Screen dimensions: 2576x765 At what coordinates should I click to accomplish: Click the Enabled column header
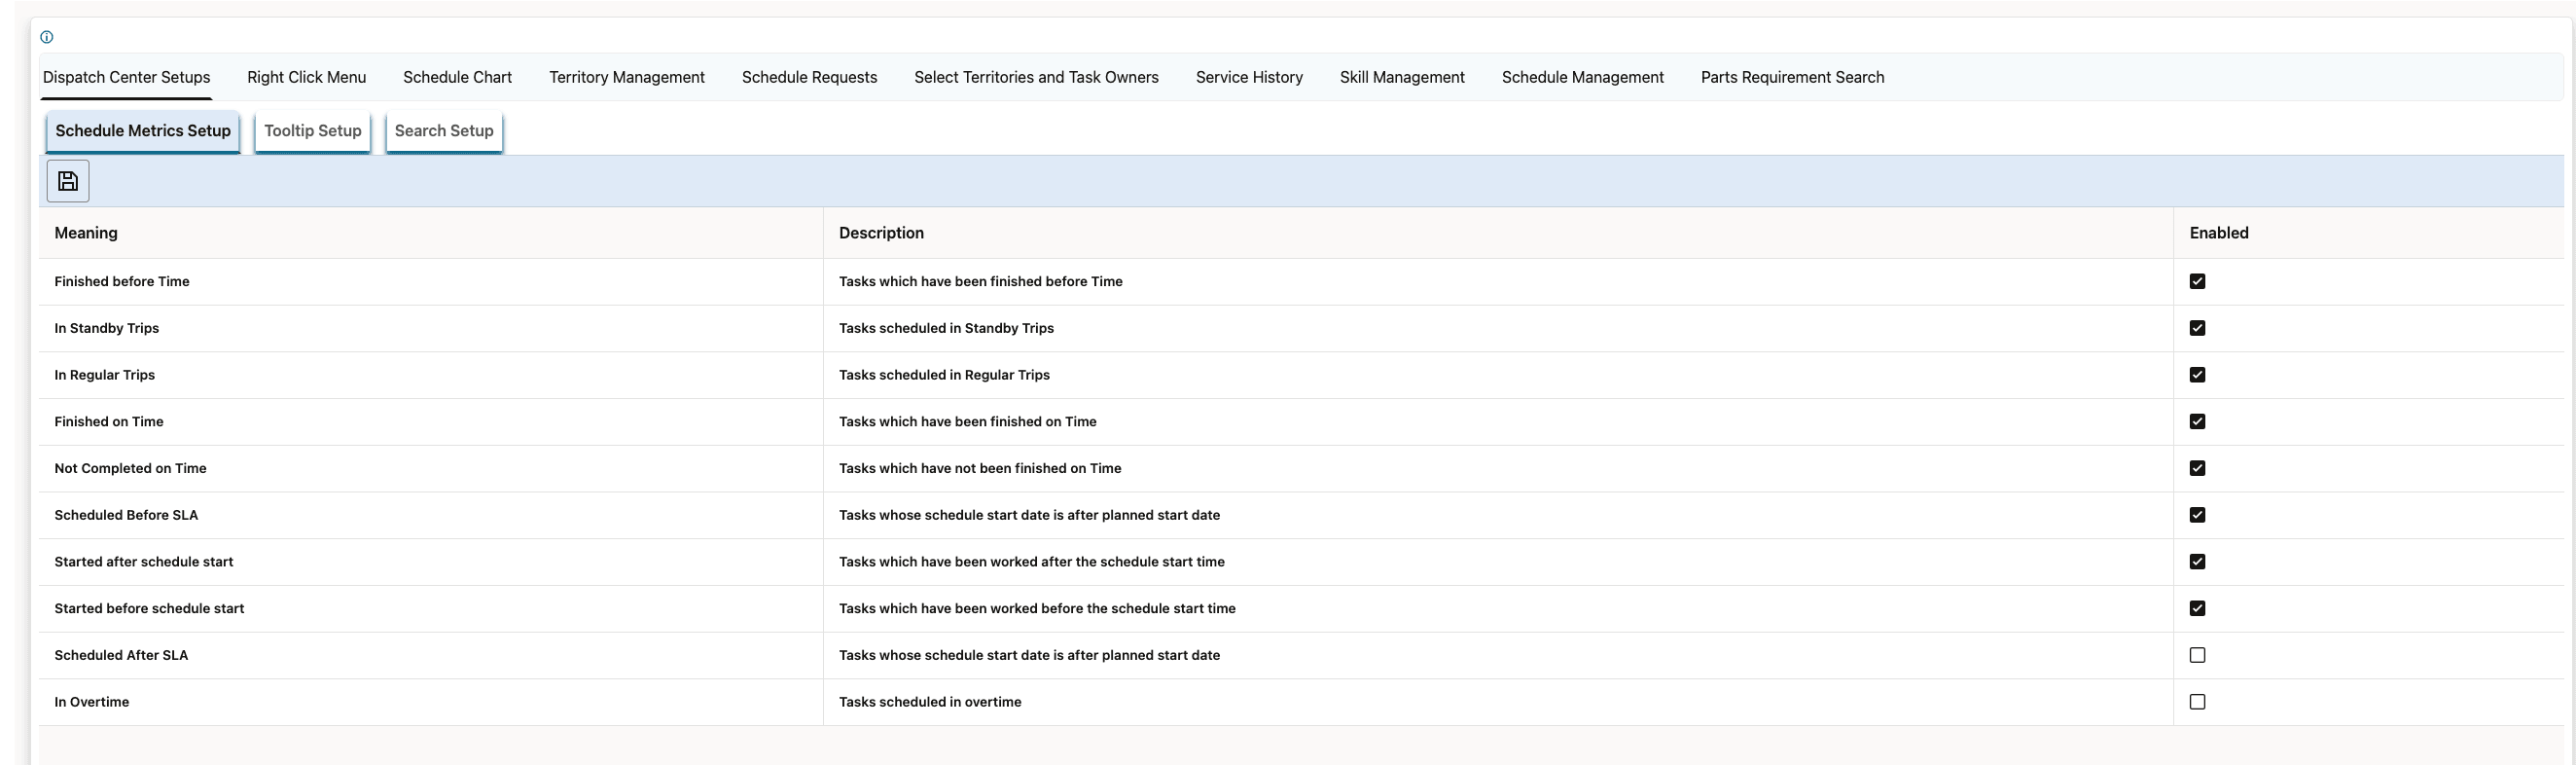tap(2218, 233)
